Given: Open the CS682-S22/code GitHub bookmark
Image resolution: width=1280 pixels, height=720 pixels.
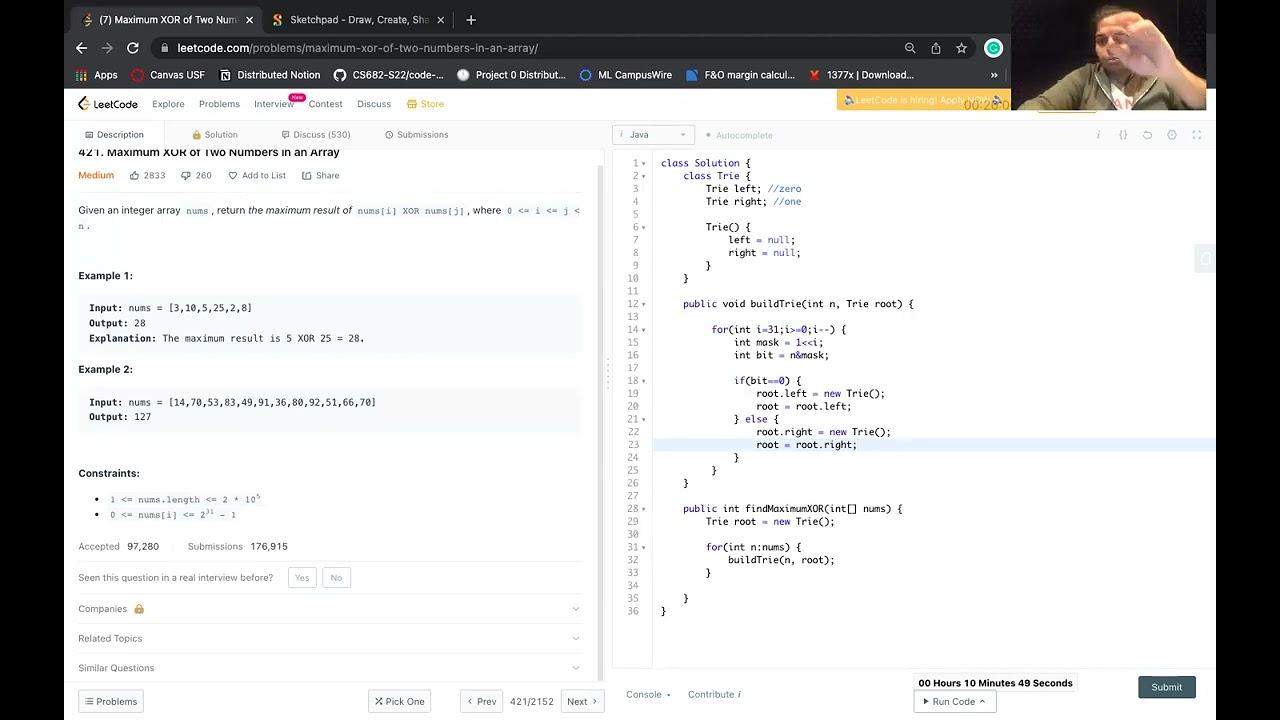Looking at the screenshot, I should point(389,75).
